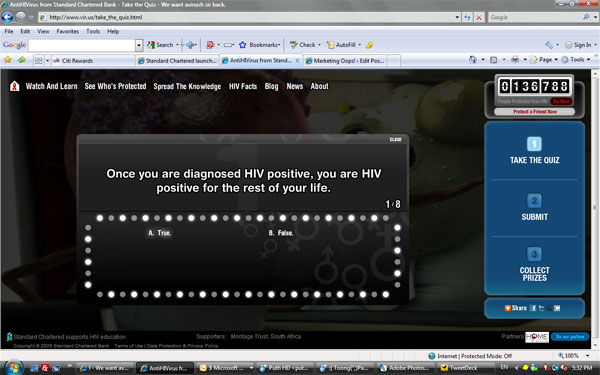Select answer A. True
Image resolution: width=600 pixels, height=375 pixels.
pos(160,233)
